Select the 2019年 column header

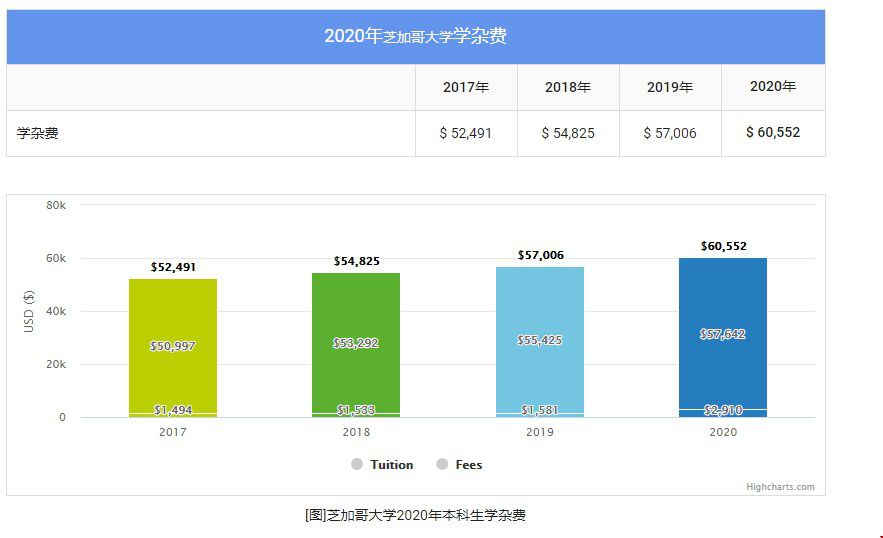click(670, 87)
